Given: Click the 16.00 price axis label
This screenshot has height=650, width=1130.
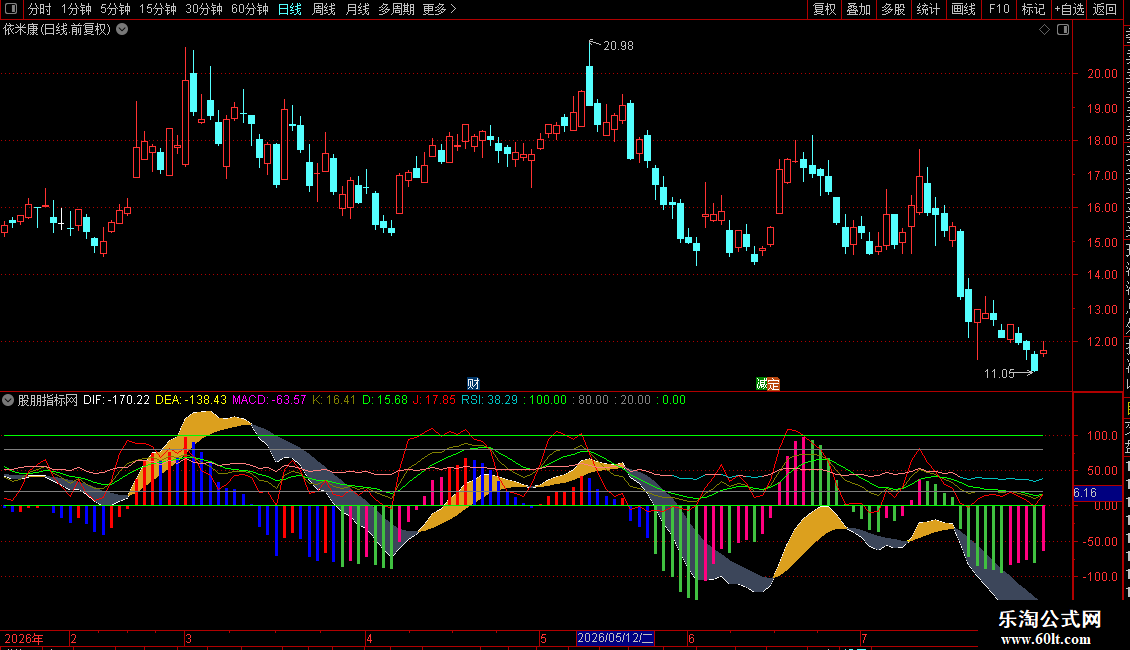Looking at the screenshot, I should (1103, 208).
